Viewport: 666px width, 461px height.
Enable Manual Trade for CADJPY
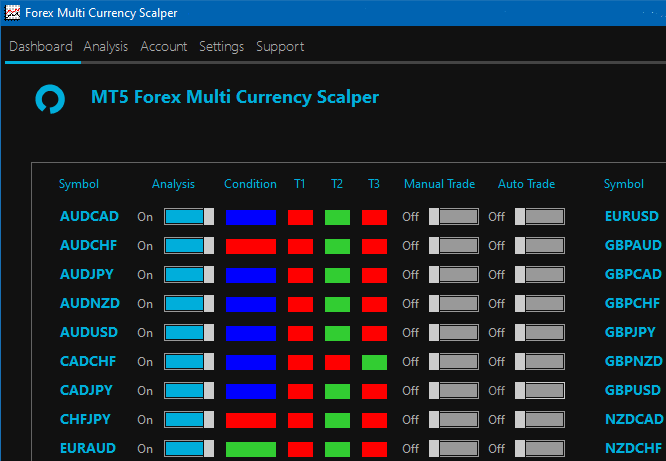[454, 390]
